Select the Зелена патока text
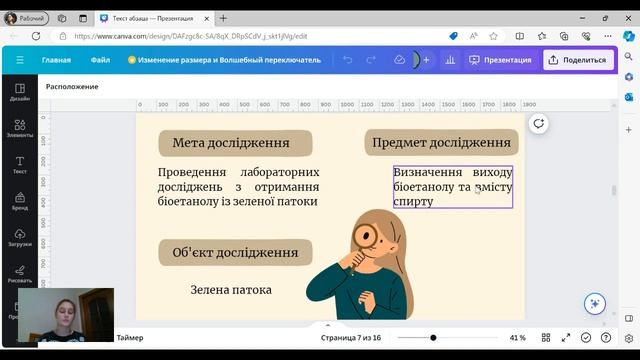640x360 pixels. (231, 290)
